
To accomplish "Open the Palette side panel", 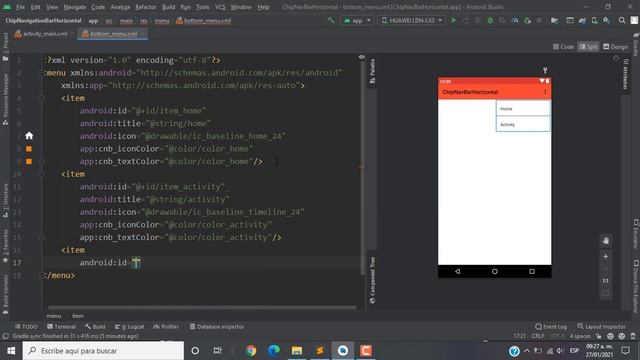I will click(x=372, y=71).
